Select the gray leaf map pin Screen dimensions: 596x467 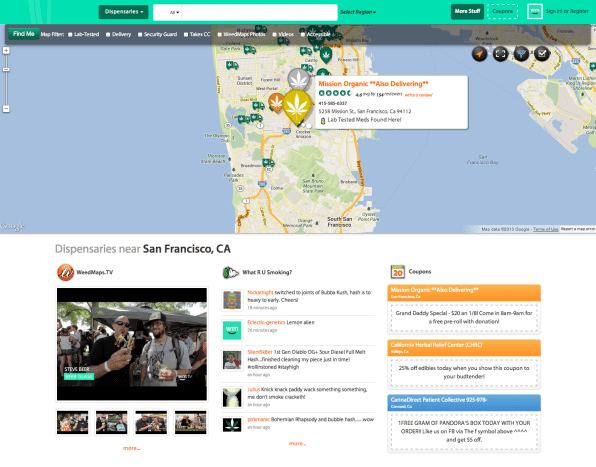299,79
